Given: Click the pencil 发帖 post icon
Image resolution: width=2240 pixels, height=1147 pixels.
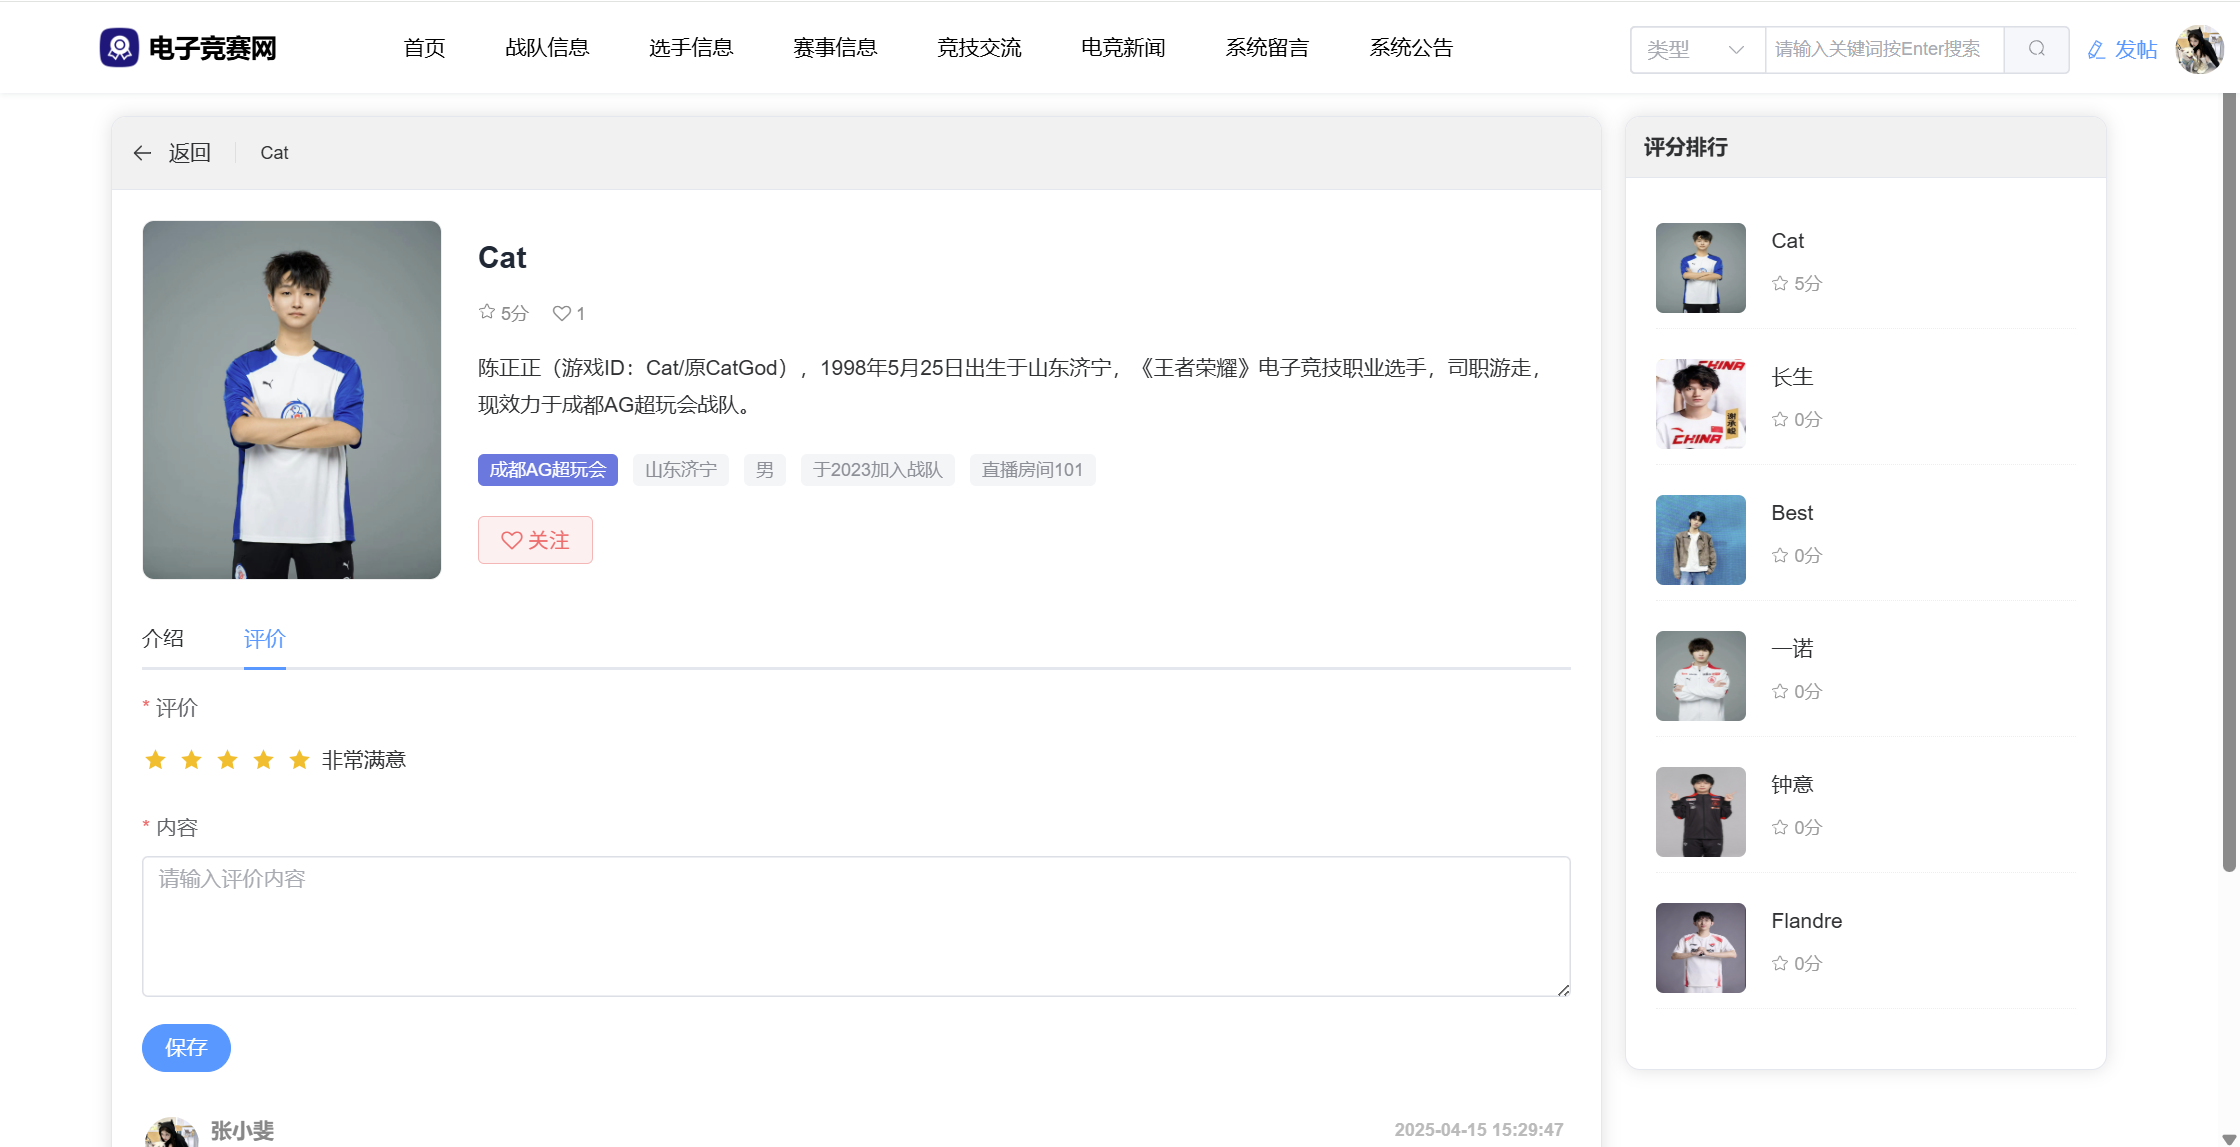Looking at the screenshot, I should point(2096,50).
